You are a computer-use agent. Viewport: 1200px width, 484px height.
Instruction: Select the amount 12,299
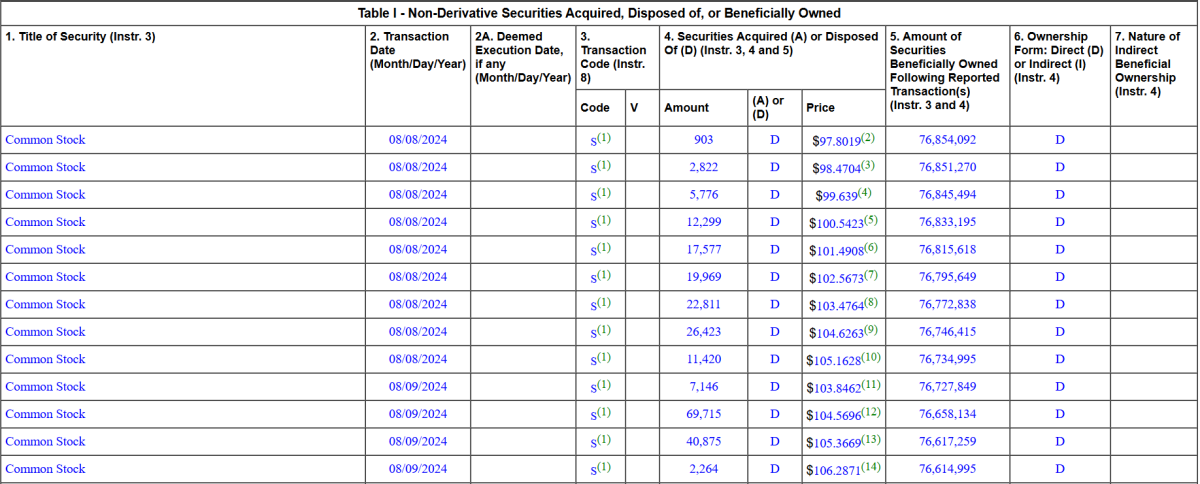pyautogui.click(x=703, y=222)
